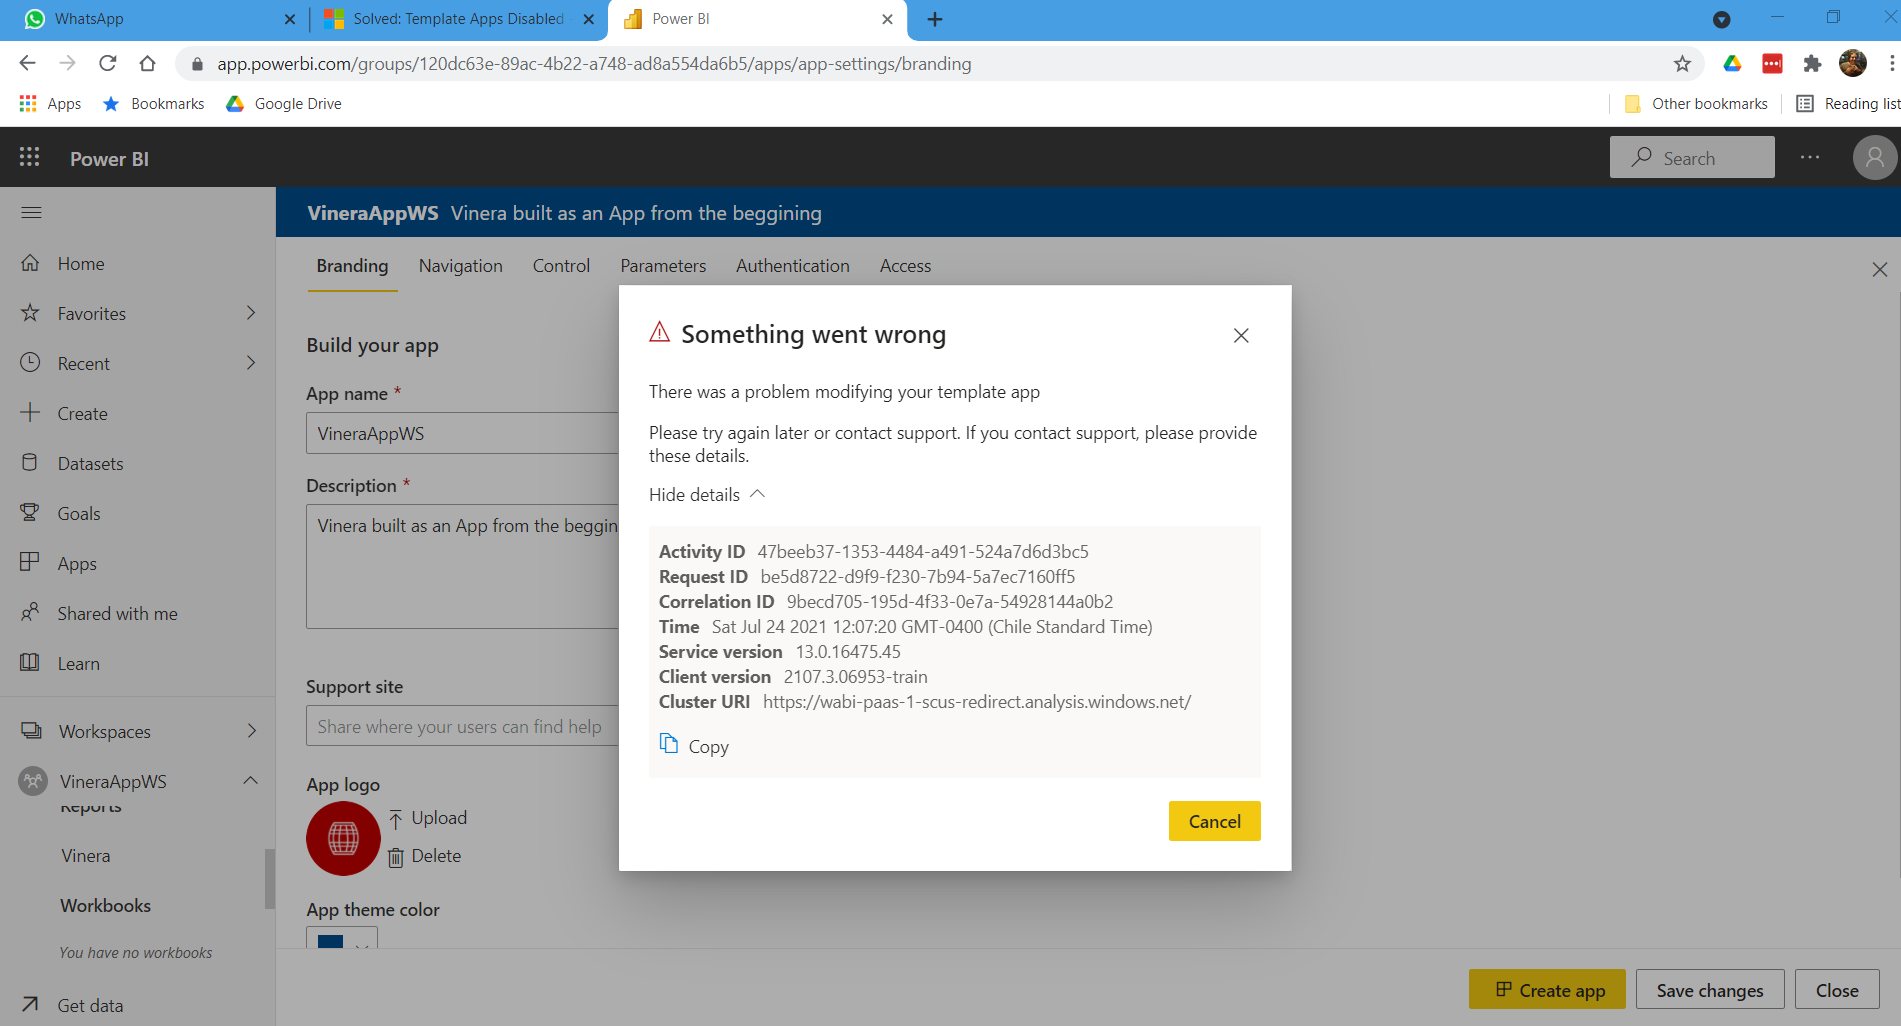The width and height of the screenshot is (1901, 1026).
Task: Close the Something went wrong dialog
Action: coord(1241,335)
